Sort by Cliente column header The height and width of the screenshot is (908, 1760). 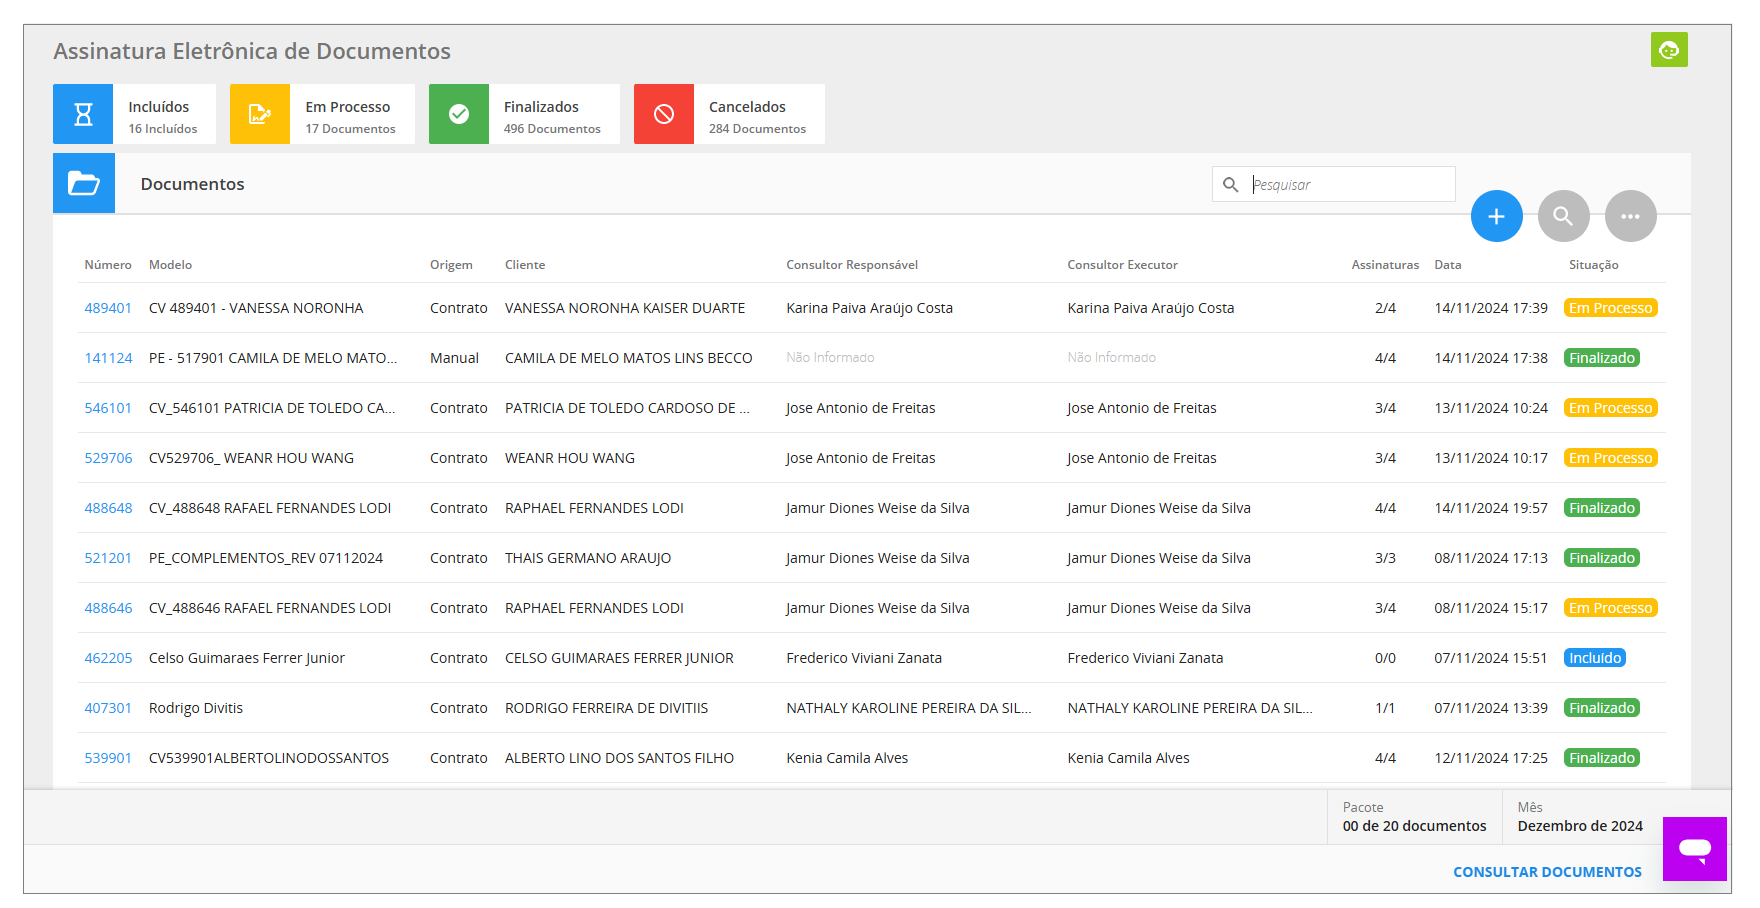point(525,265)
